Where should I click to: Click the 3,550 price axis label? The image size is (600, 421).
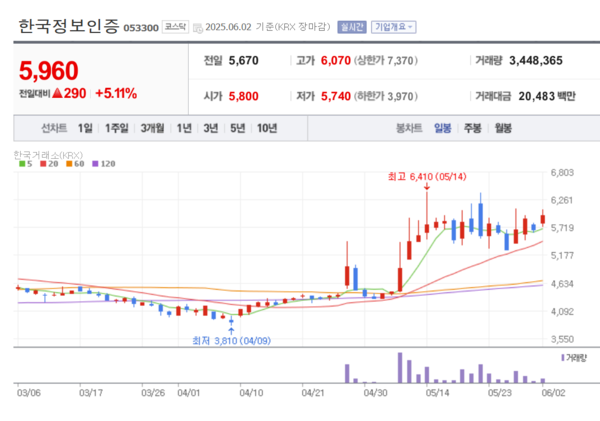coord(562,339)
